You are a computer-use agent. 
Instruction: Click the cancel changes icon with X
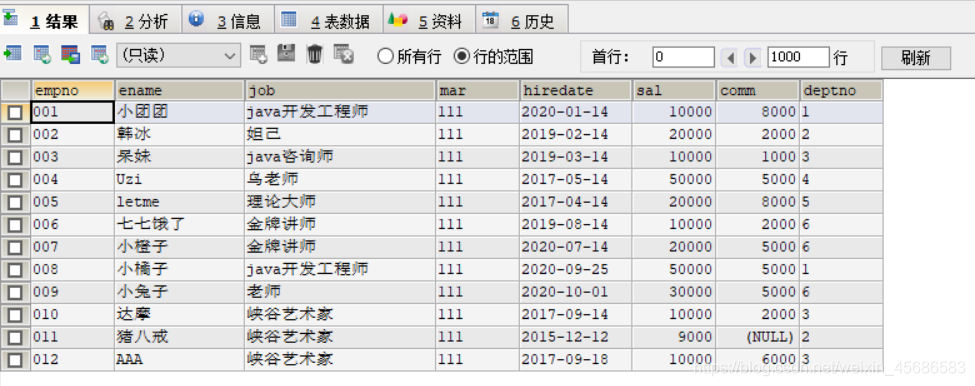[344, 54]
